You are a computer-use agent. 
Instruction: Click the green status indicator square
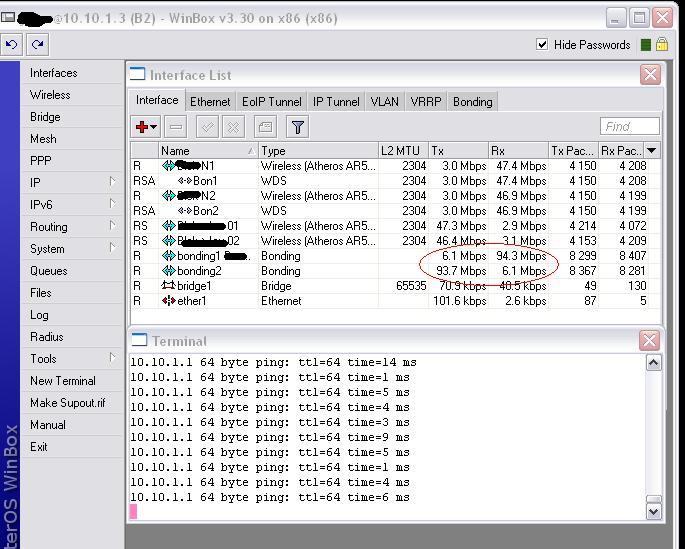tap(646, 45)
